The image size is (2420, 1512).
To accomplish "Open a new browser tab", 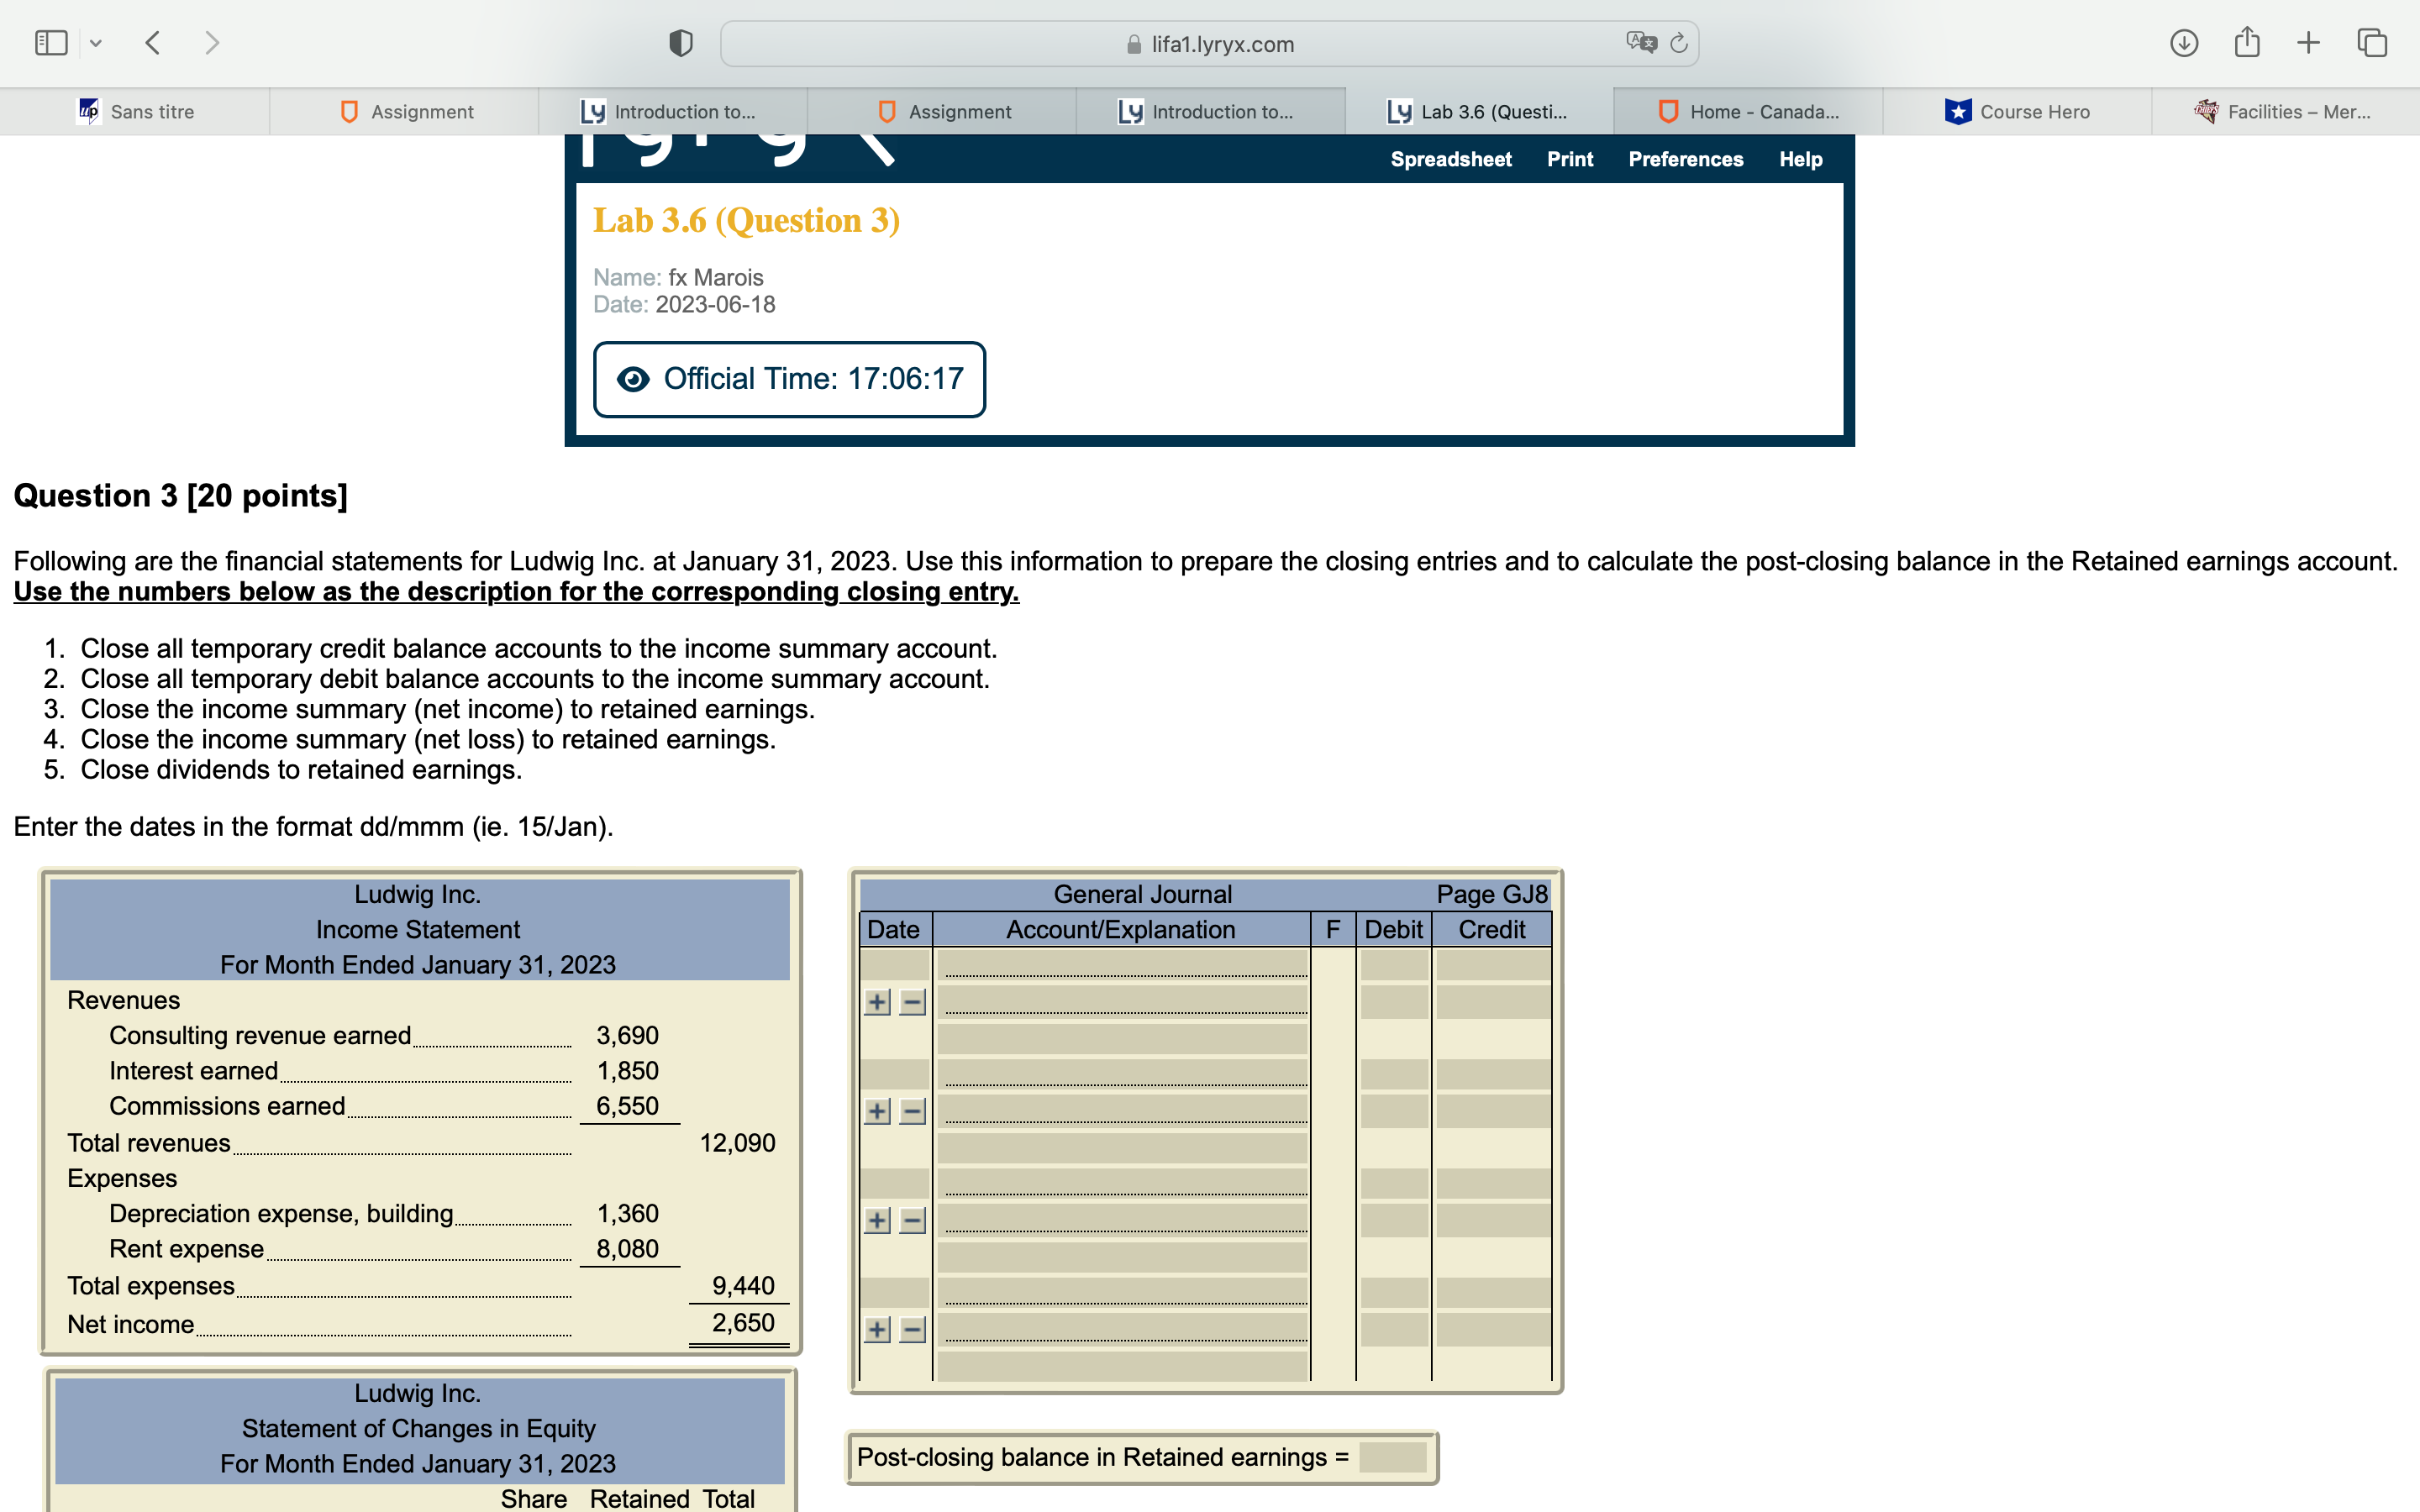I will [2309, 42].
